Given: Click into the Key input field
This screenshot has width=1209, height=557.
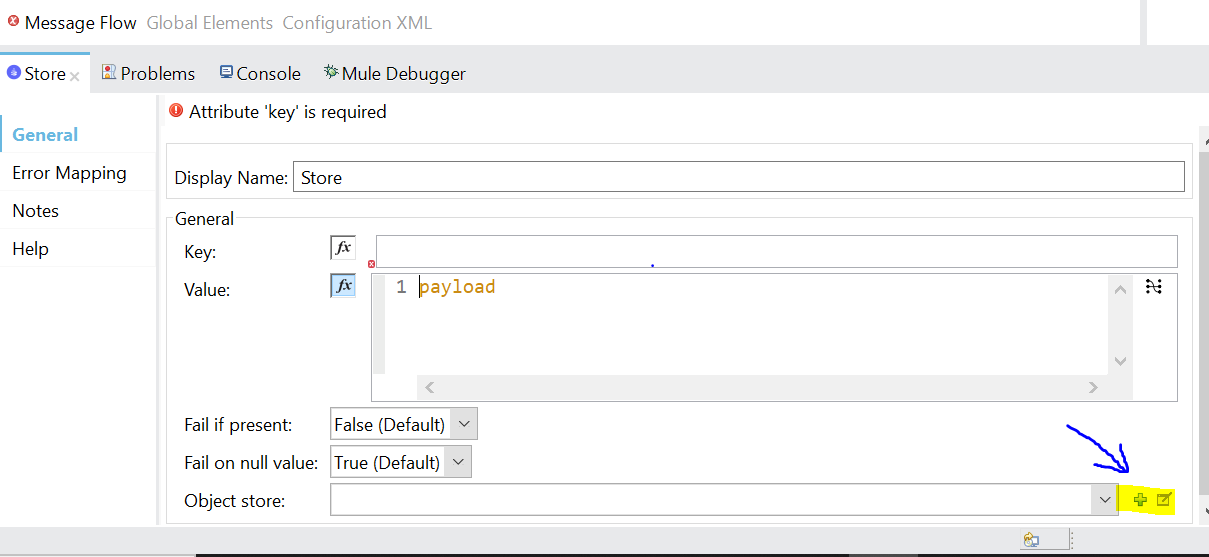Looking at the screenshot, I should (x=776, y=251).
